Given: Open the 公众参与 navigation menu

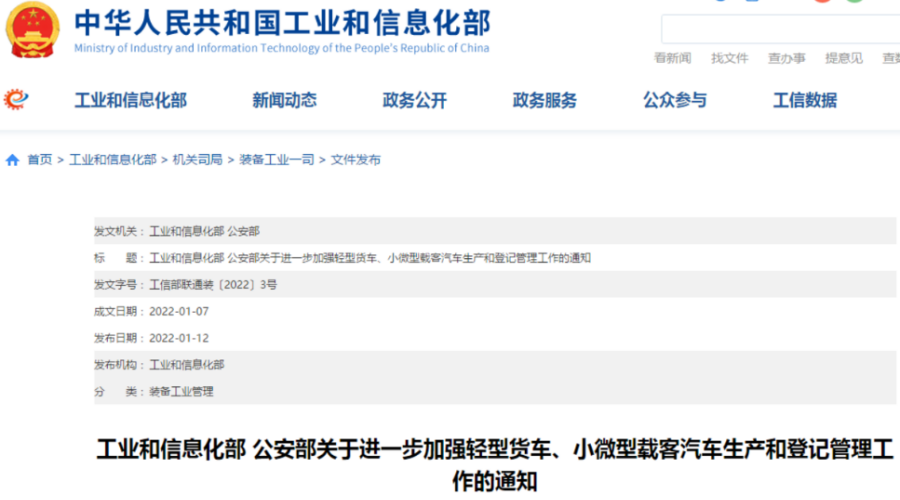Looking at the screenshot, I should click(675, 100).
